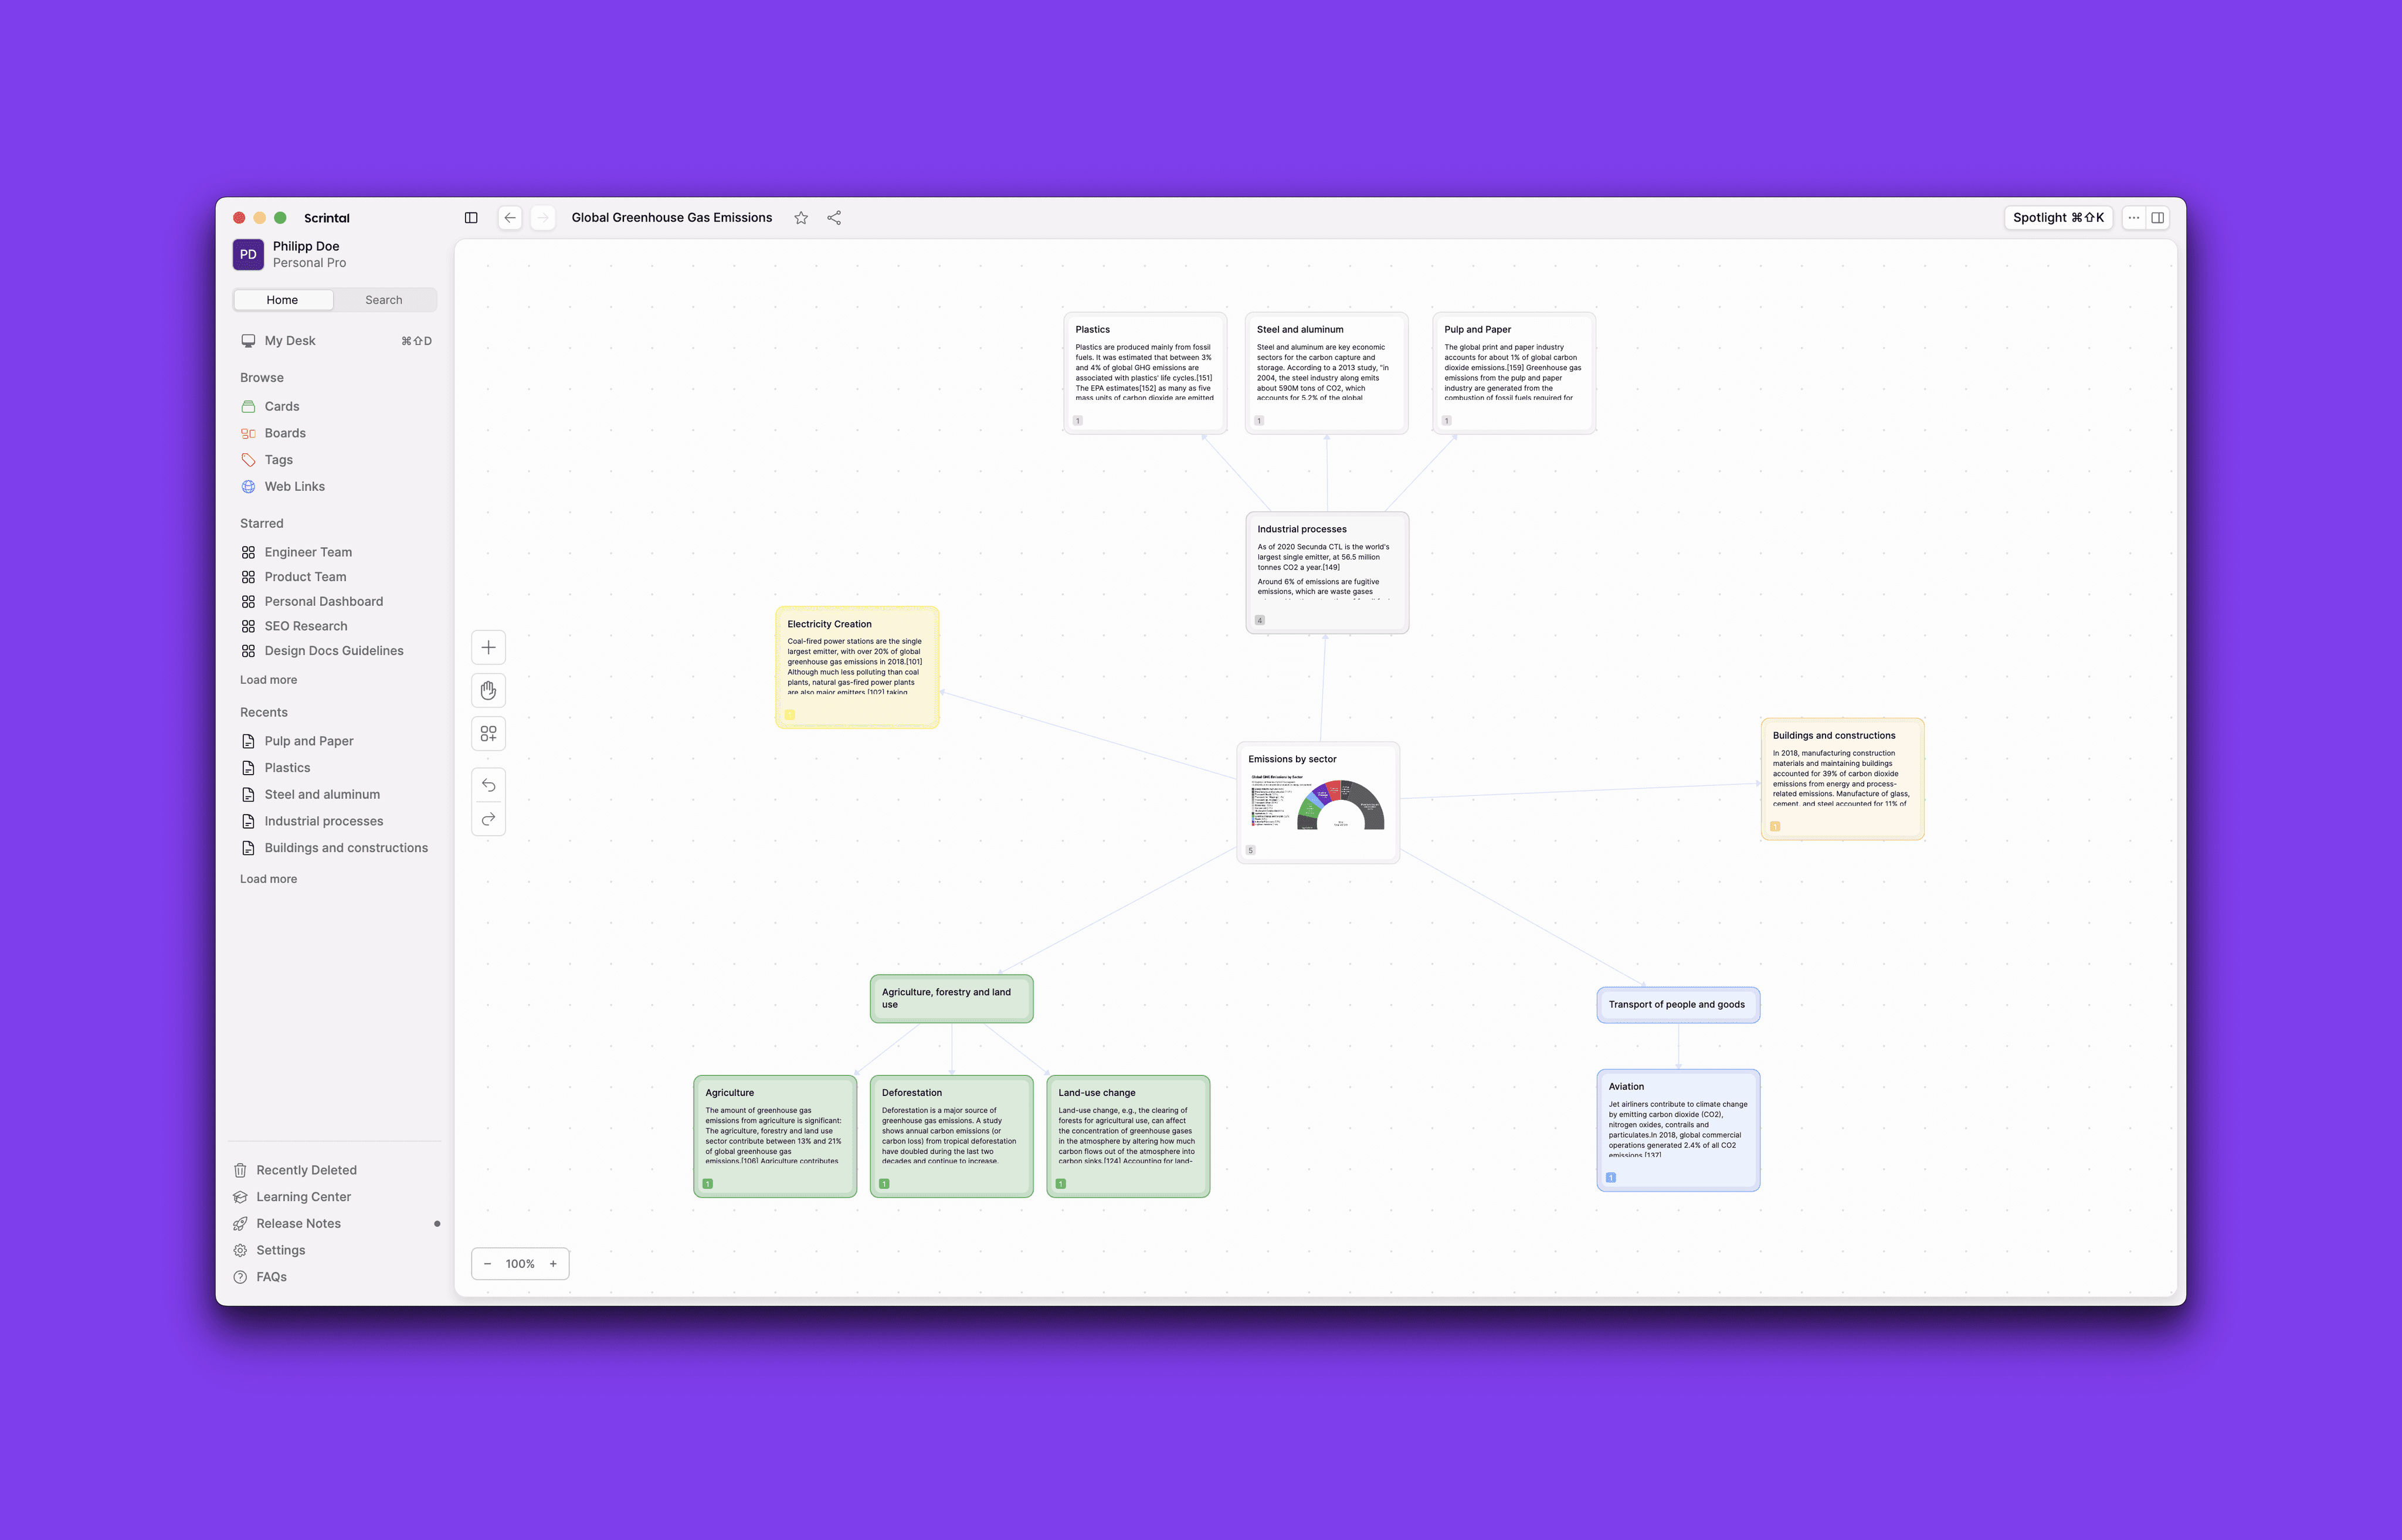Switch to the Search tab

coord(384,300)
